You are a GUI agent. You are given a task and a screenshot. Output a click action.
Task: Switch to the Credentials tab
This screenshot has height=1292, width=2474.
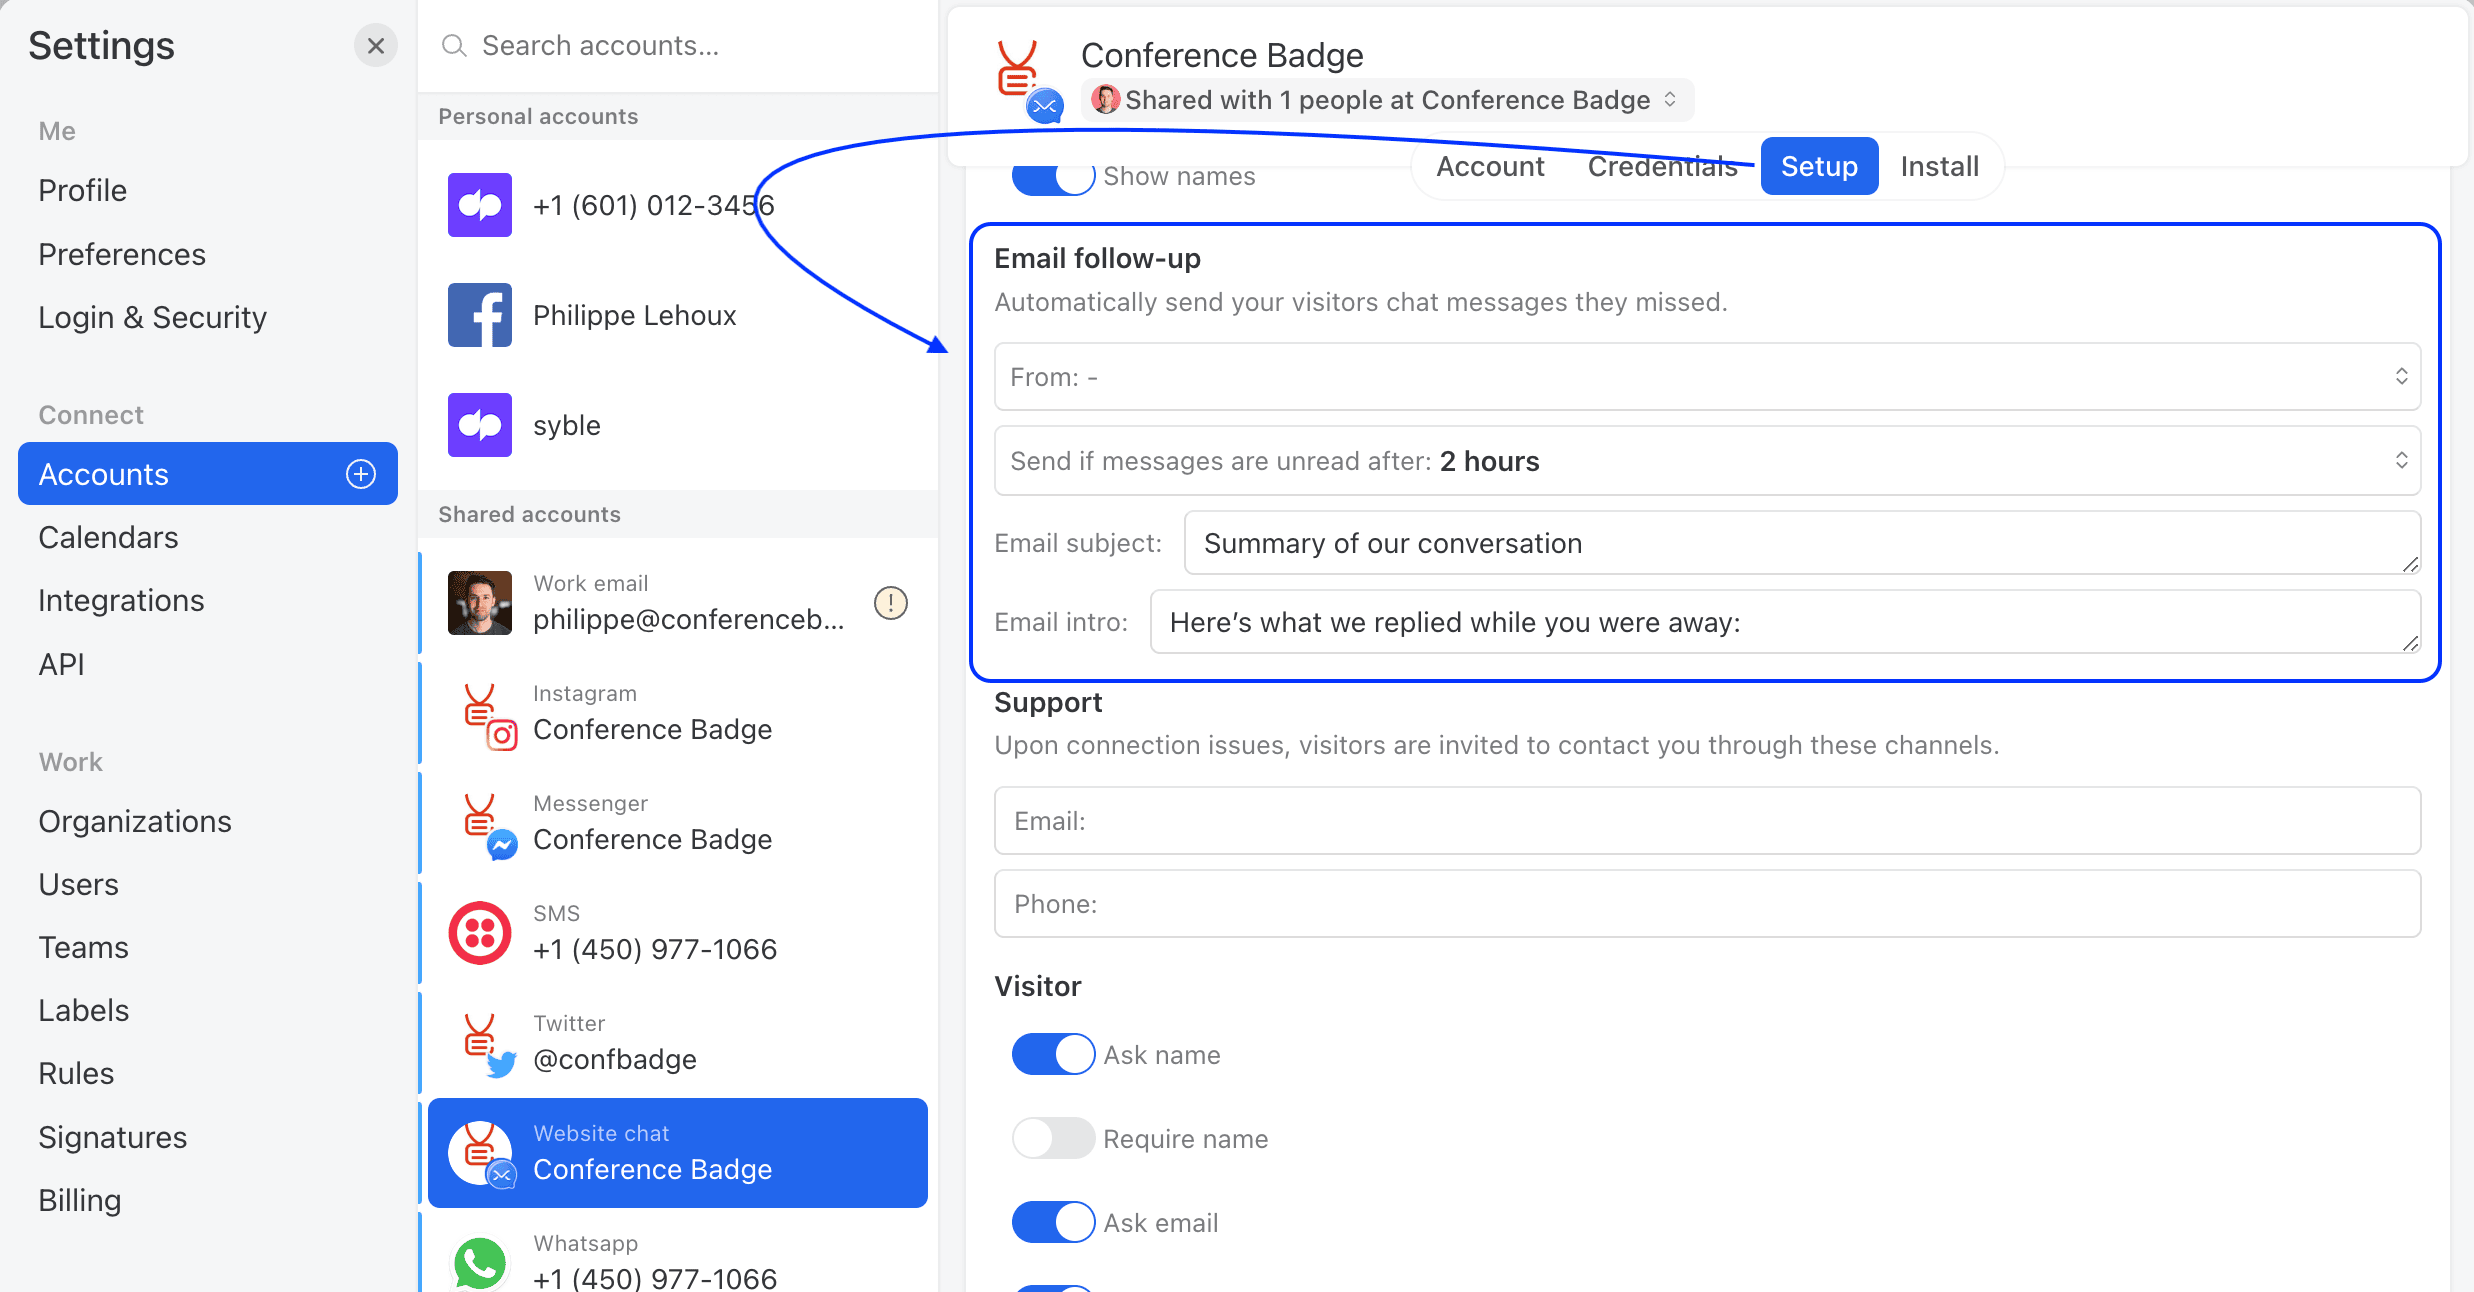point(1662,166)
